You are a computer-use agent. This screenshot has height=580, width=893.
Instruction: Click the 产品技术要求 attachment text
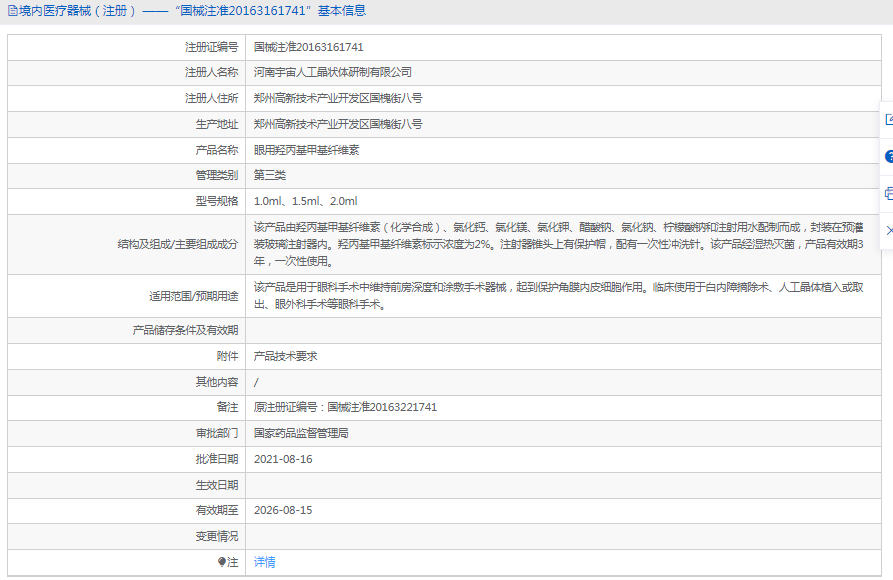pos(285,356)
